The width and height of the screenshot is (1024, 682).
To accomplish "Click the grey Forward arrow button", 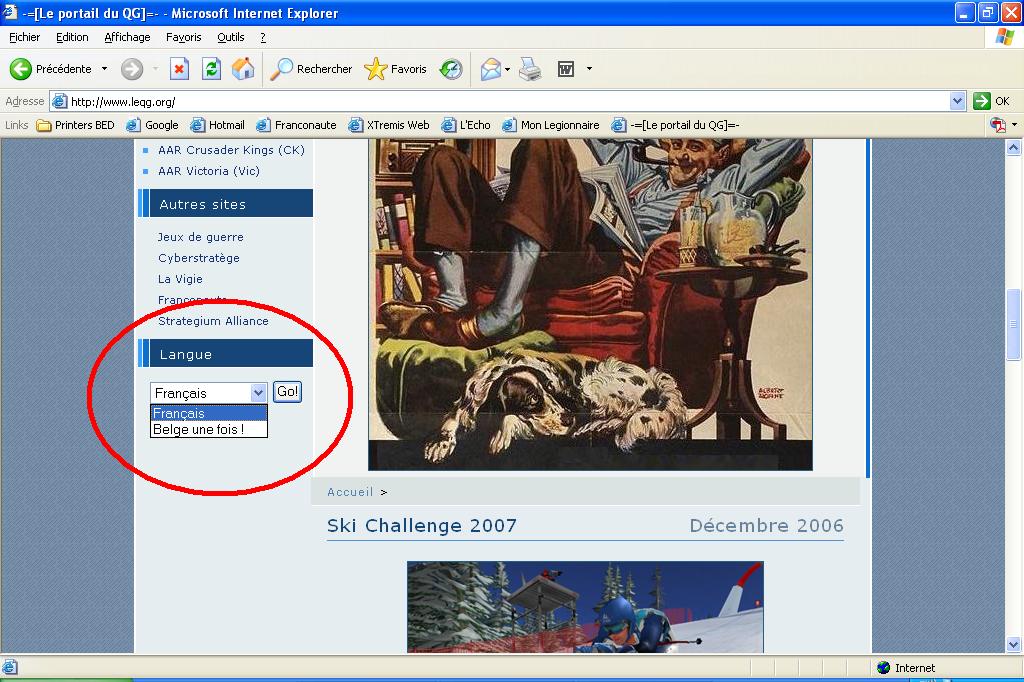I will pyautogui.click(x=132, y=69).
